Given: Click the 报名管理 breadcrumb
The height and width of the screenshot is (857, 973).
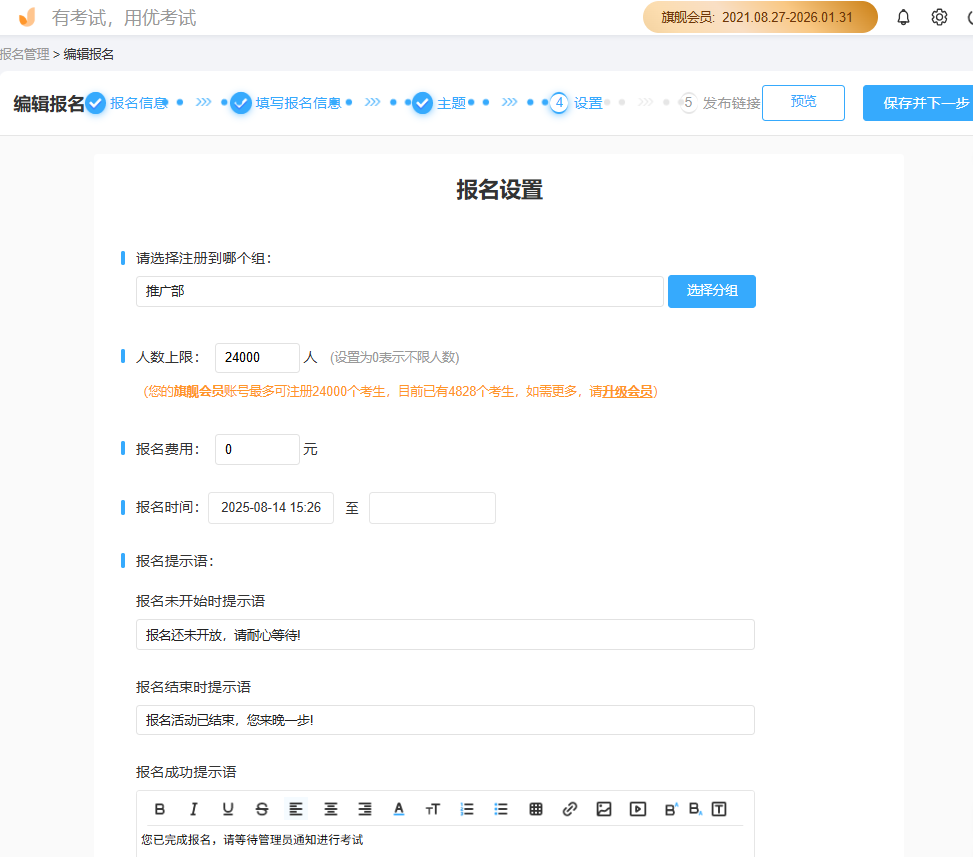Looking at the screenshot, I should pyautogui.click(x=24, y=55).
